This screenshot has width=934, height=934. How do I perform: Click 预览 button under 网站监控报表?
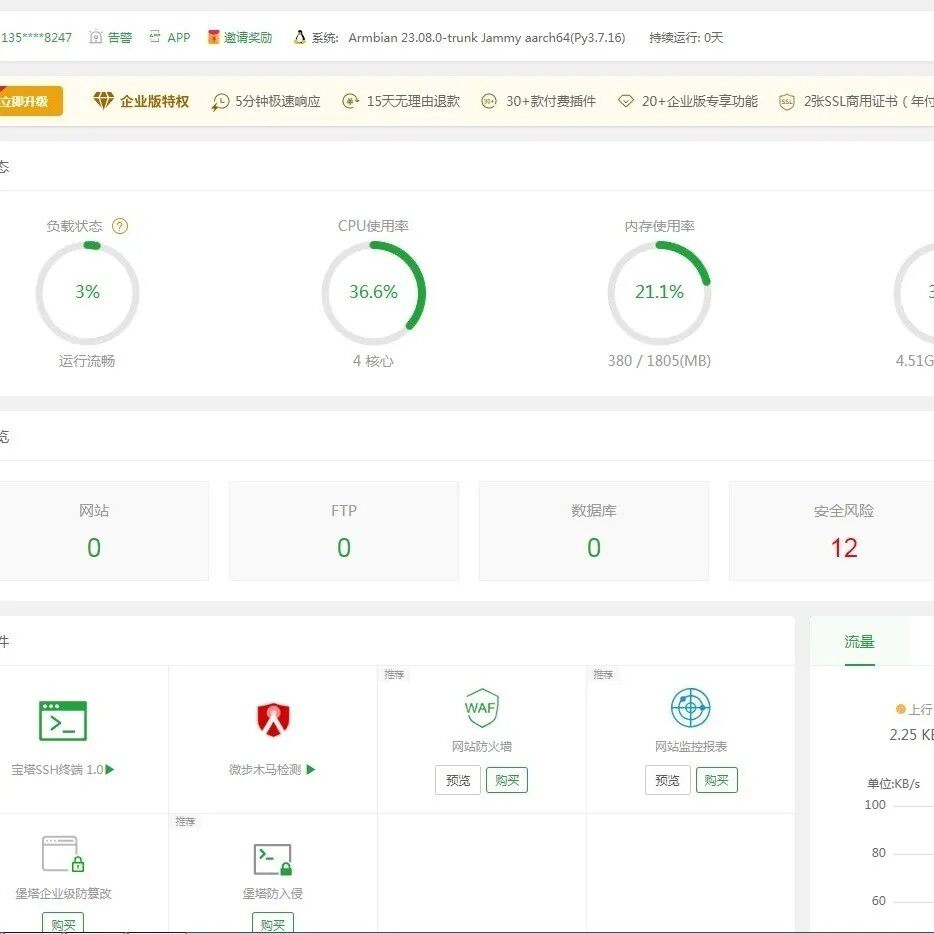pyautogui.click(x=667, y=780)
